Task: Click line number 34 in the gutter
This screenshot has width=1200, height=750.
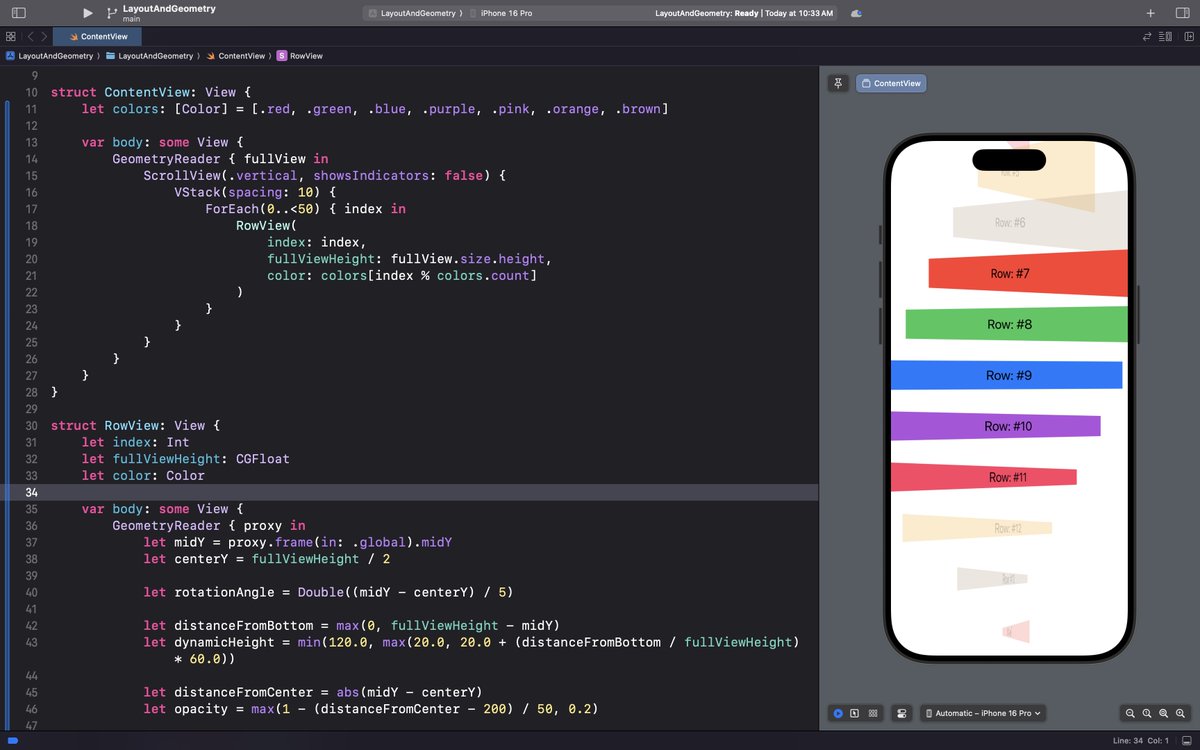Action: (31, 492)
